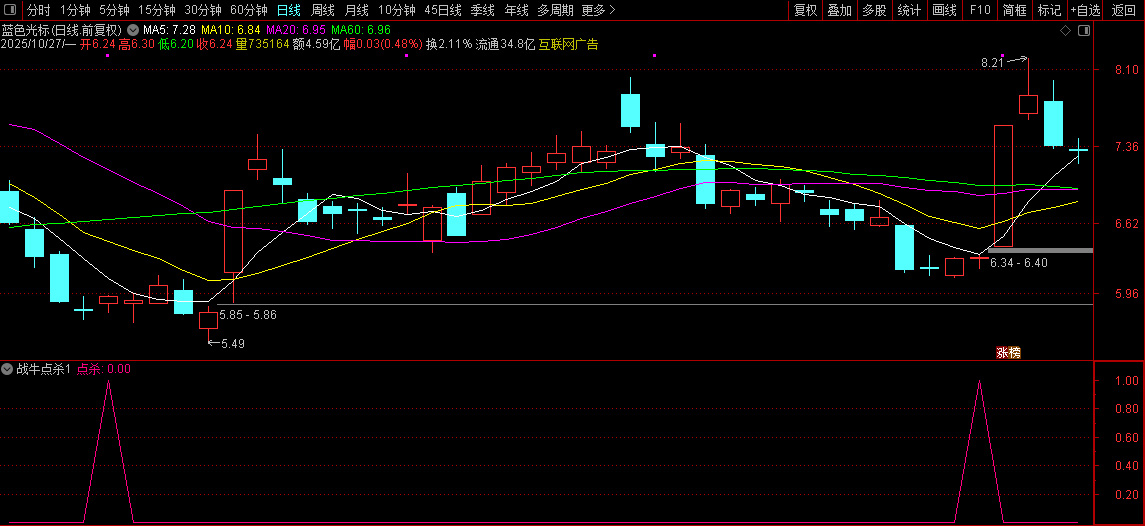This screenshot has width=1145, height=526.
Task: Open the 年线 yearly chart
Action: [516, 10]
